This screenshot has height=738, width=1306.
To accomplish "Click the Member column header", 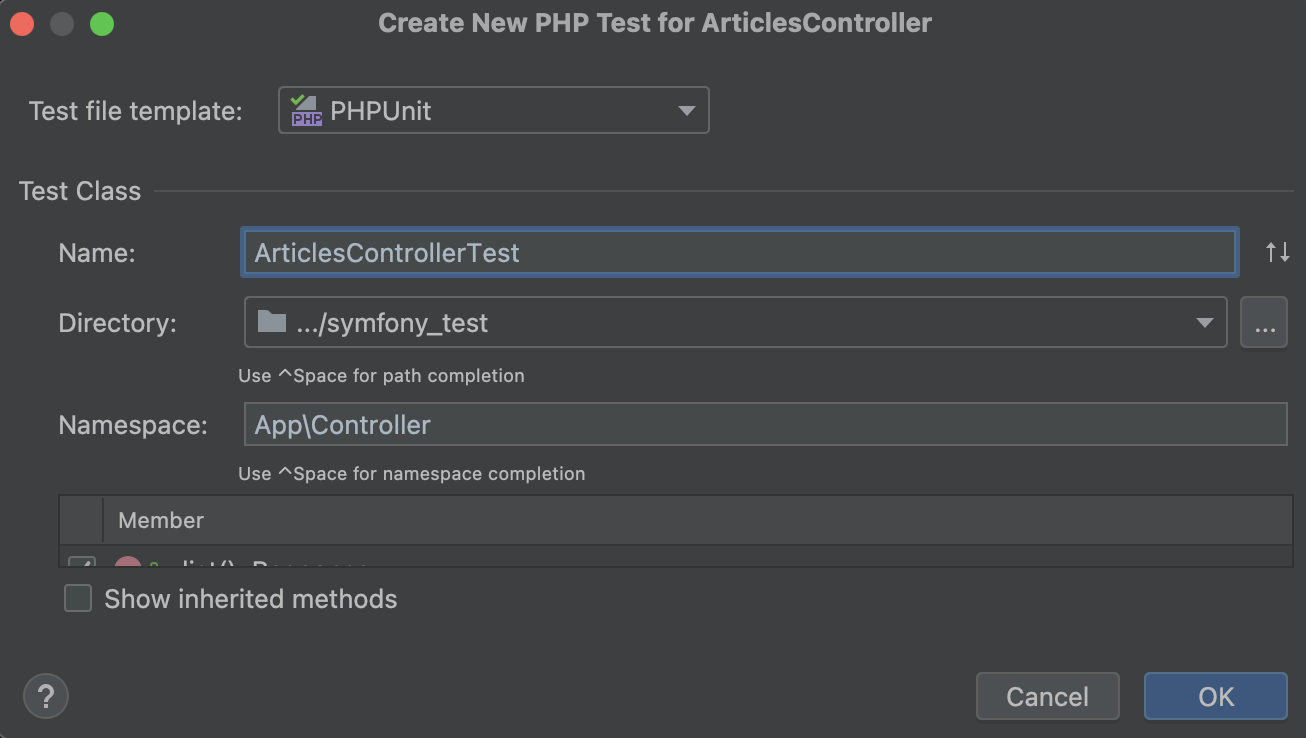I will (161, 520).
